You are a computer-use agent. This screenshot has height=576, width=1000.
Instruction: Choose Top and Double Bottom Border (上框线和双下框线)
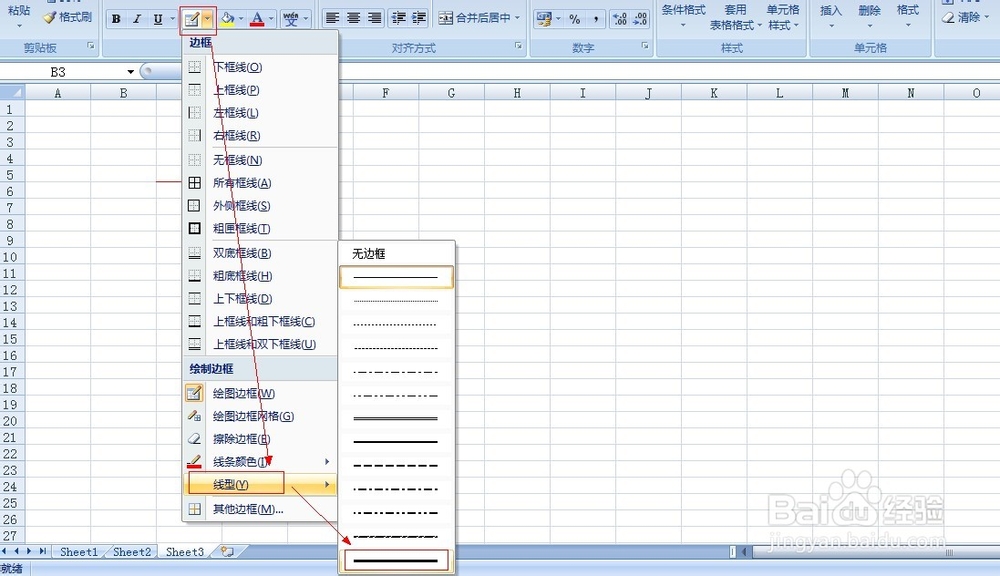point(260,344)
